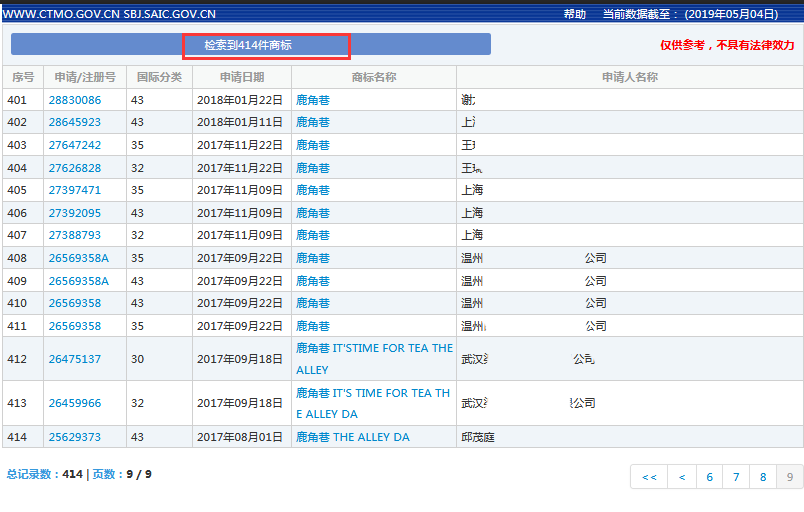804x512 pixels.
Task: Open 鹿角巷 trademark name in row 411
Action: (x=313, y=326)
